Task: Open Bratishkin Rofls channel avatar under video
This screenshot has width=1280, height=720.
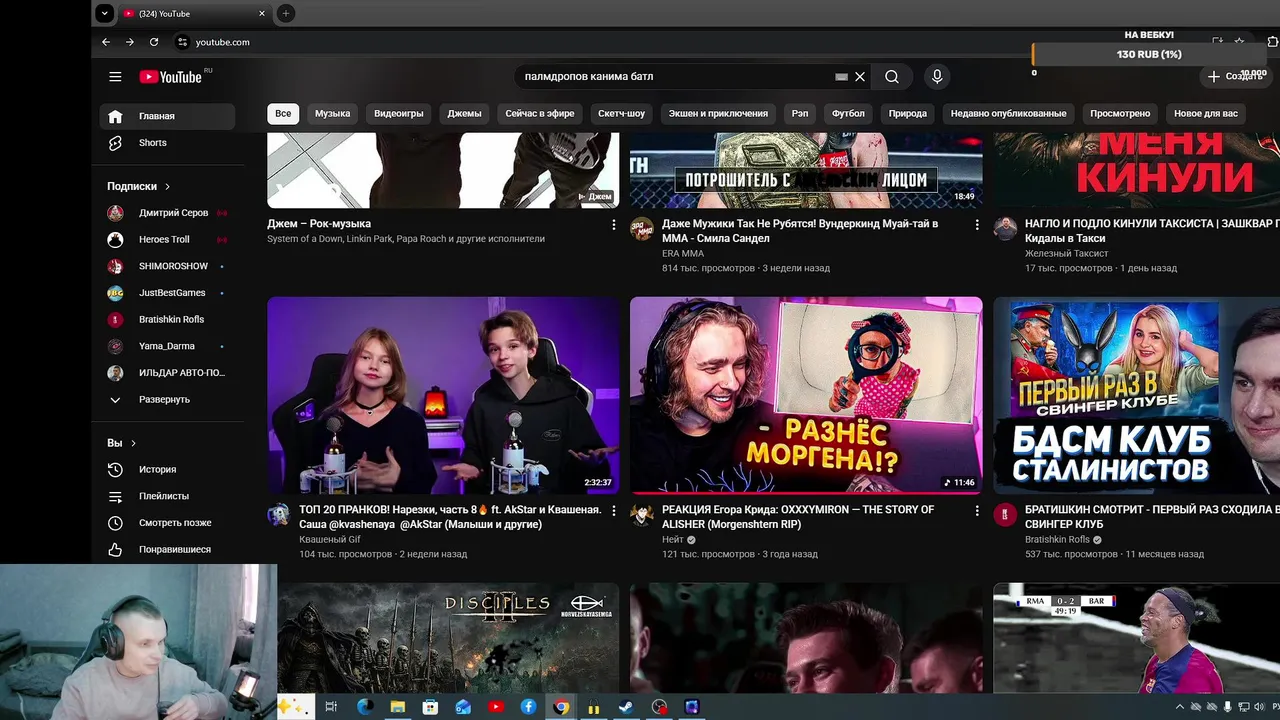Action: click(1005, 515)
